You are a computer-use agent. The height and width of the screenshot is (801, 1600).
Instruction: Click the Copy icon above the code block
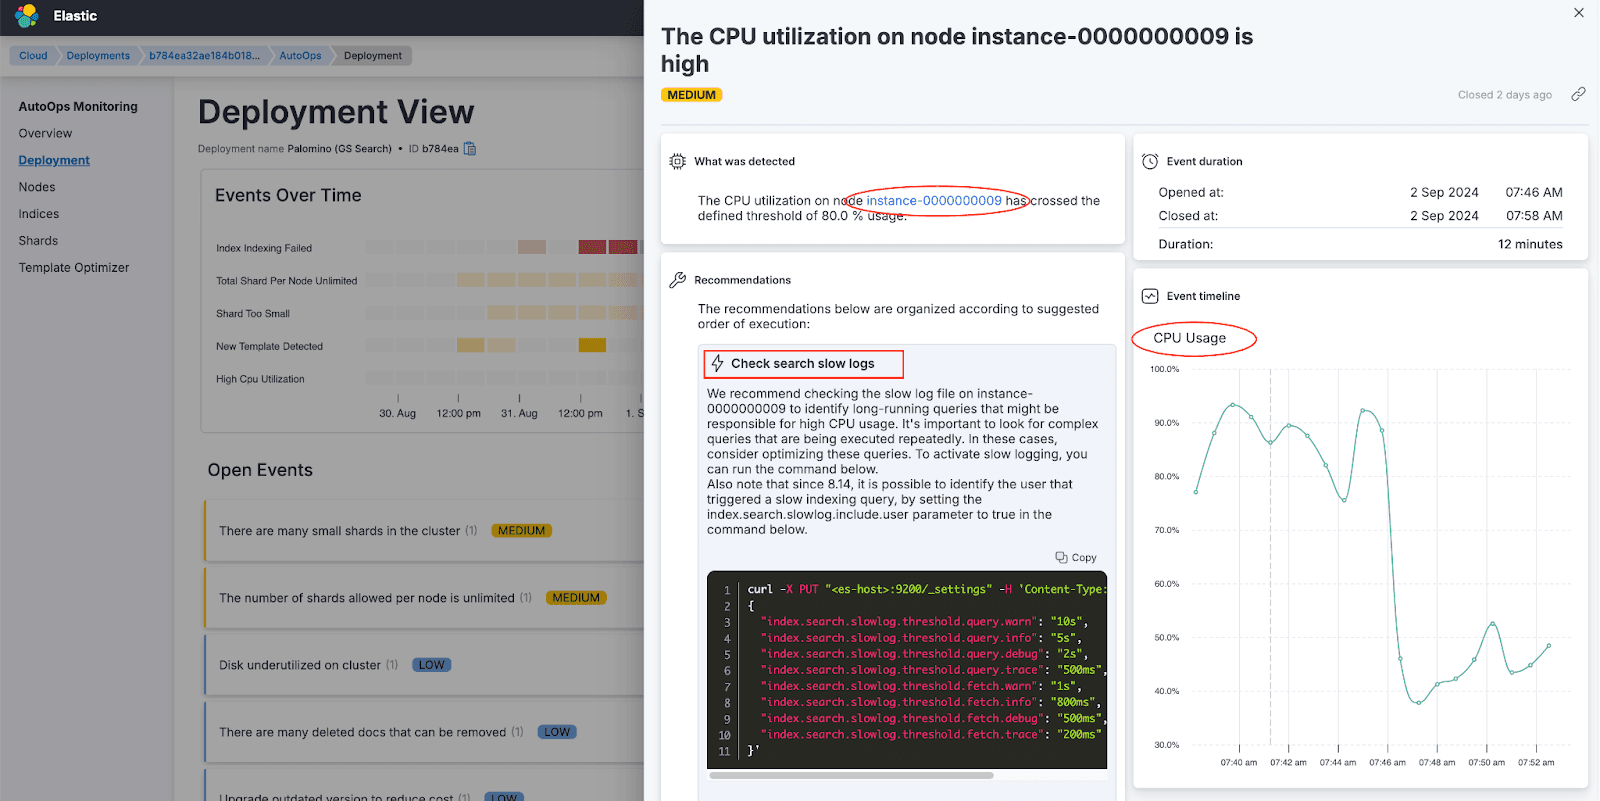tap(1062, 558)
